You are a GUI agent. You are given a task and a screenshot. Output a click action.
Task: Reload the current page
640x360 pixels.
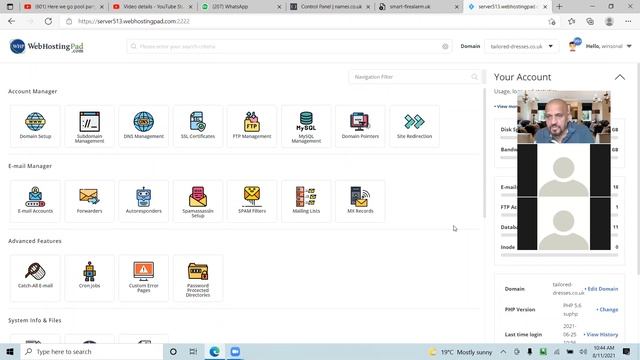point(48,21)
